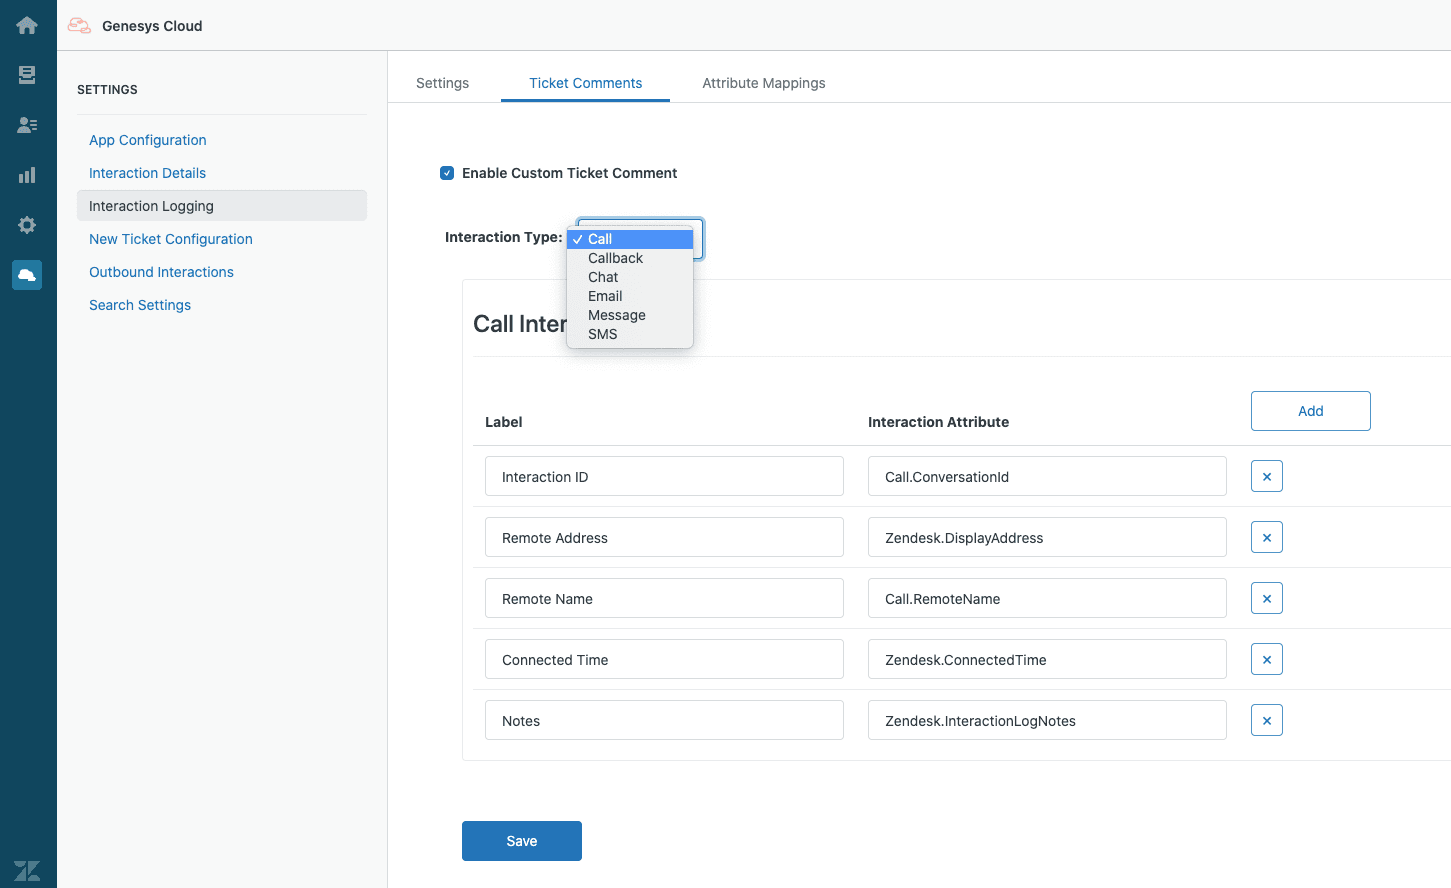Select the Genesys Cloud app icon in the sidebar
Viewport: 1451px width, 888px height.
pyautogui.click(x=26, y=274)
